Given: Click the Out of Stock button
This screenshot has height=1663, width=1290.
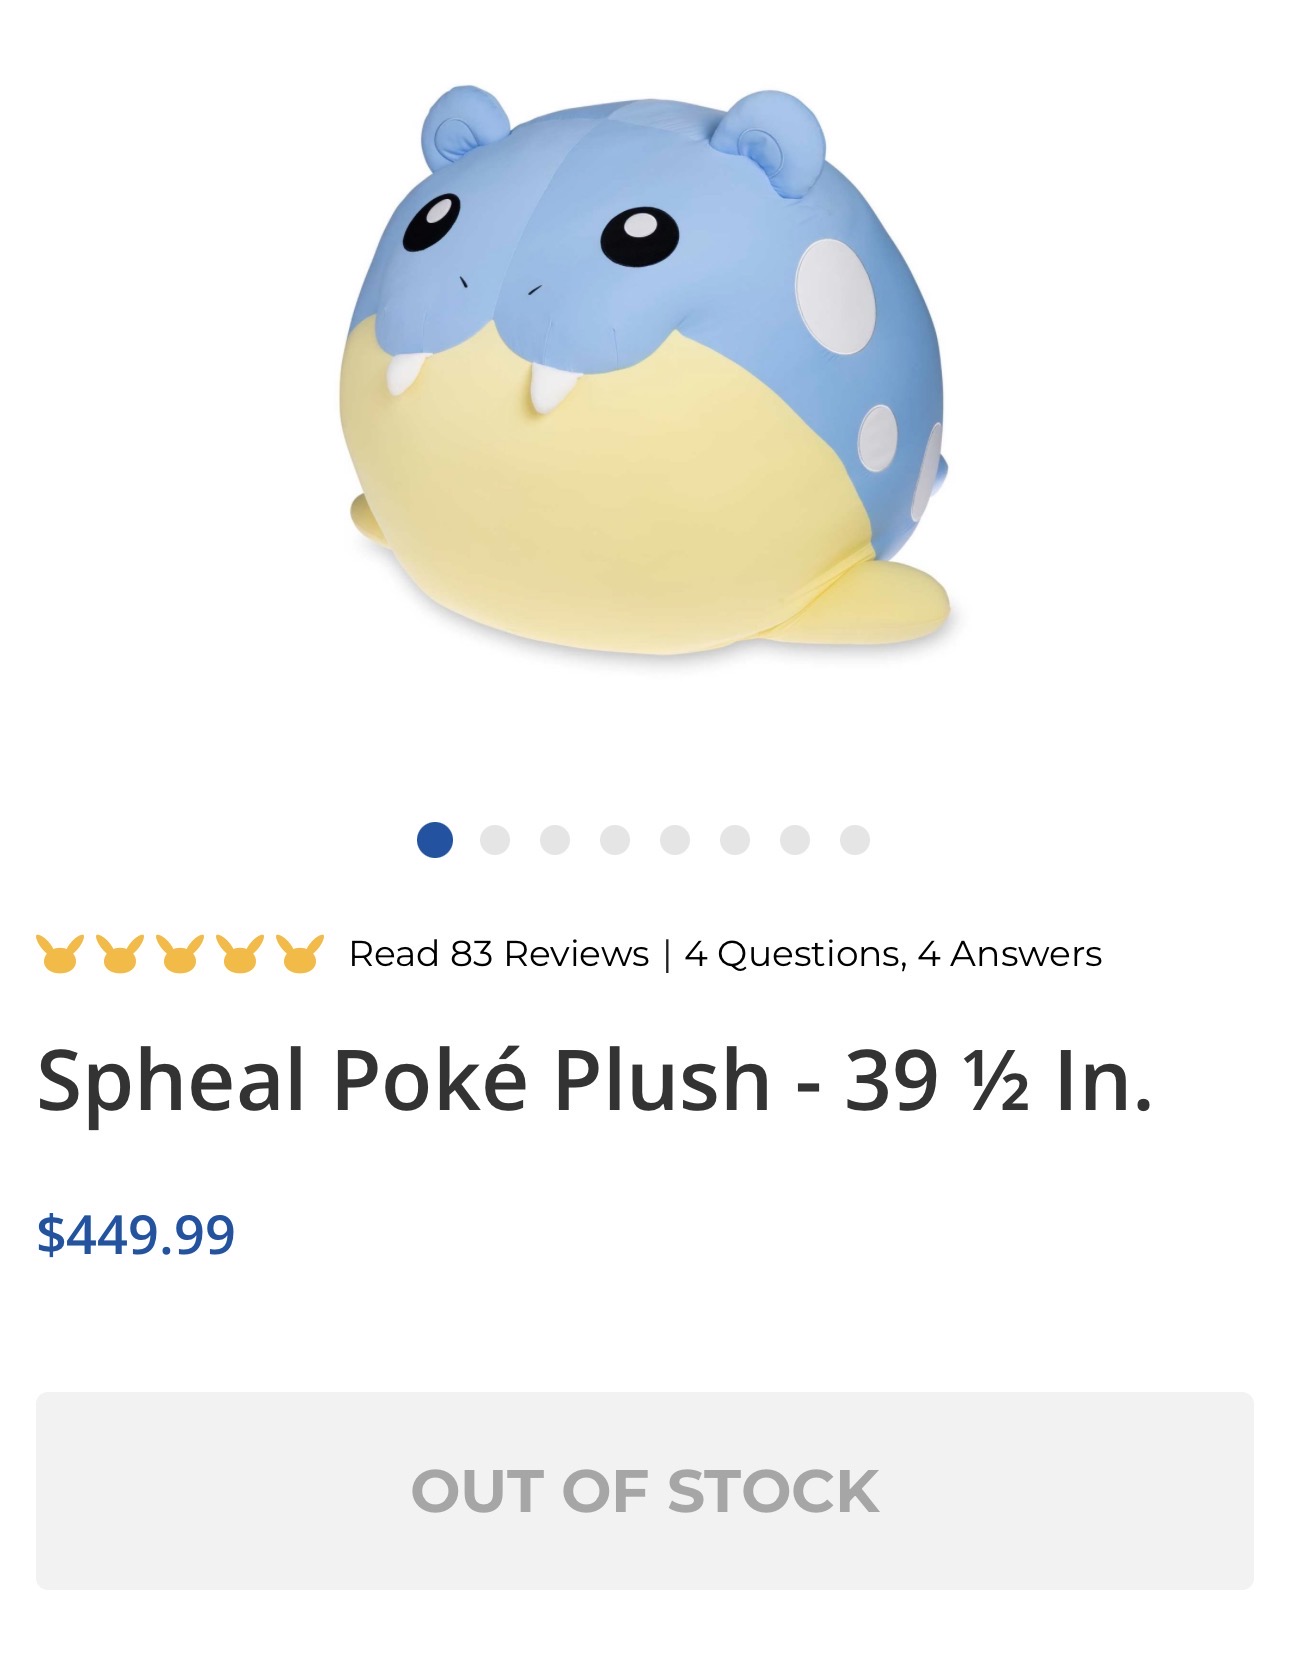Looking at the screenshot, I should (645, 1490).
